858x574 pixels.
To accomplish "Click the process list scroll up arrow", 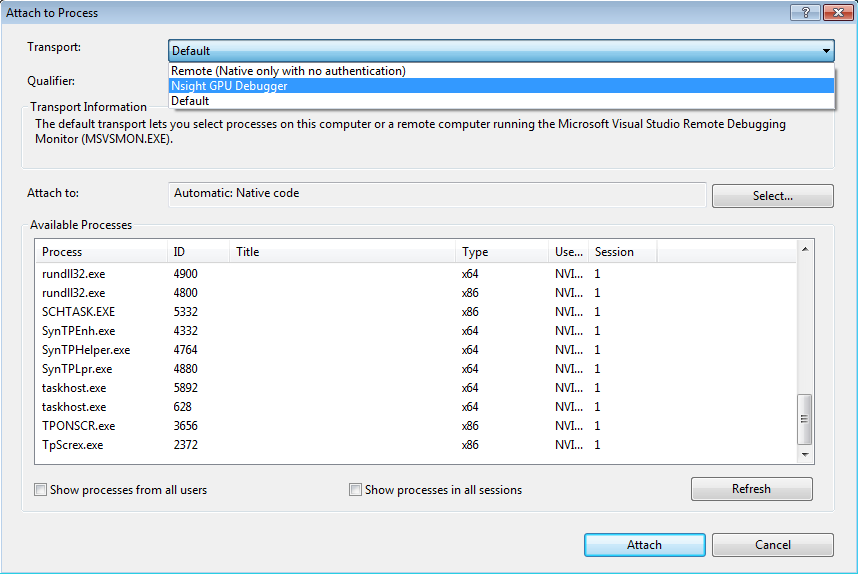I will (x=805, y=250).
